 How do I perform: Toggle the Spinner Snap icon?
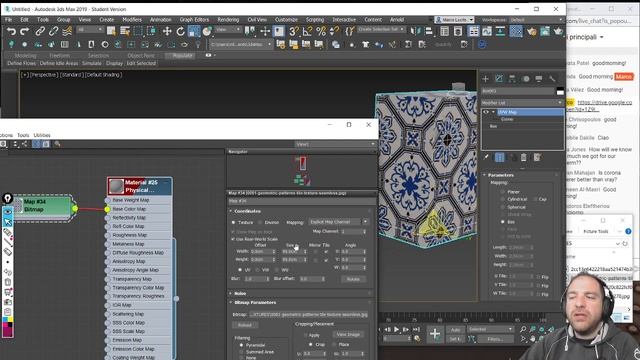(334, 31)
